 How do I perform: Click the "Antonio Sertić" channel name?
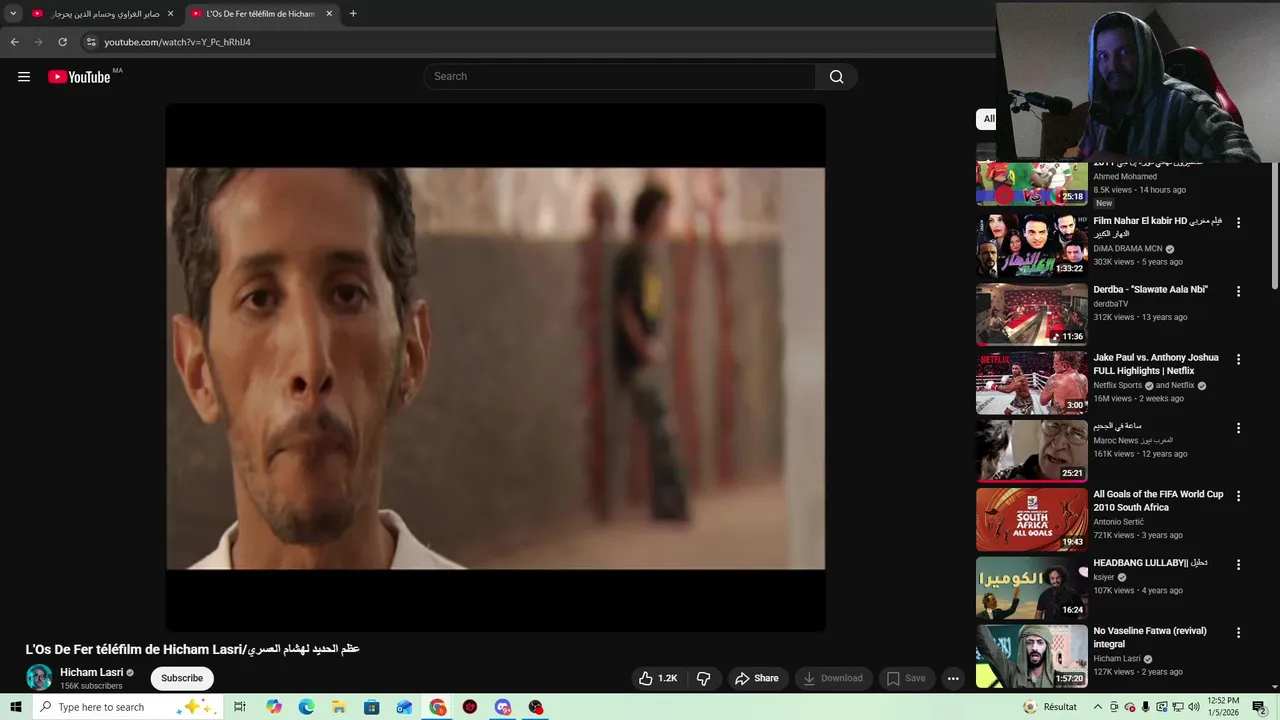[1118, 522]
